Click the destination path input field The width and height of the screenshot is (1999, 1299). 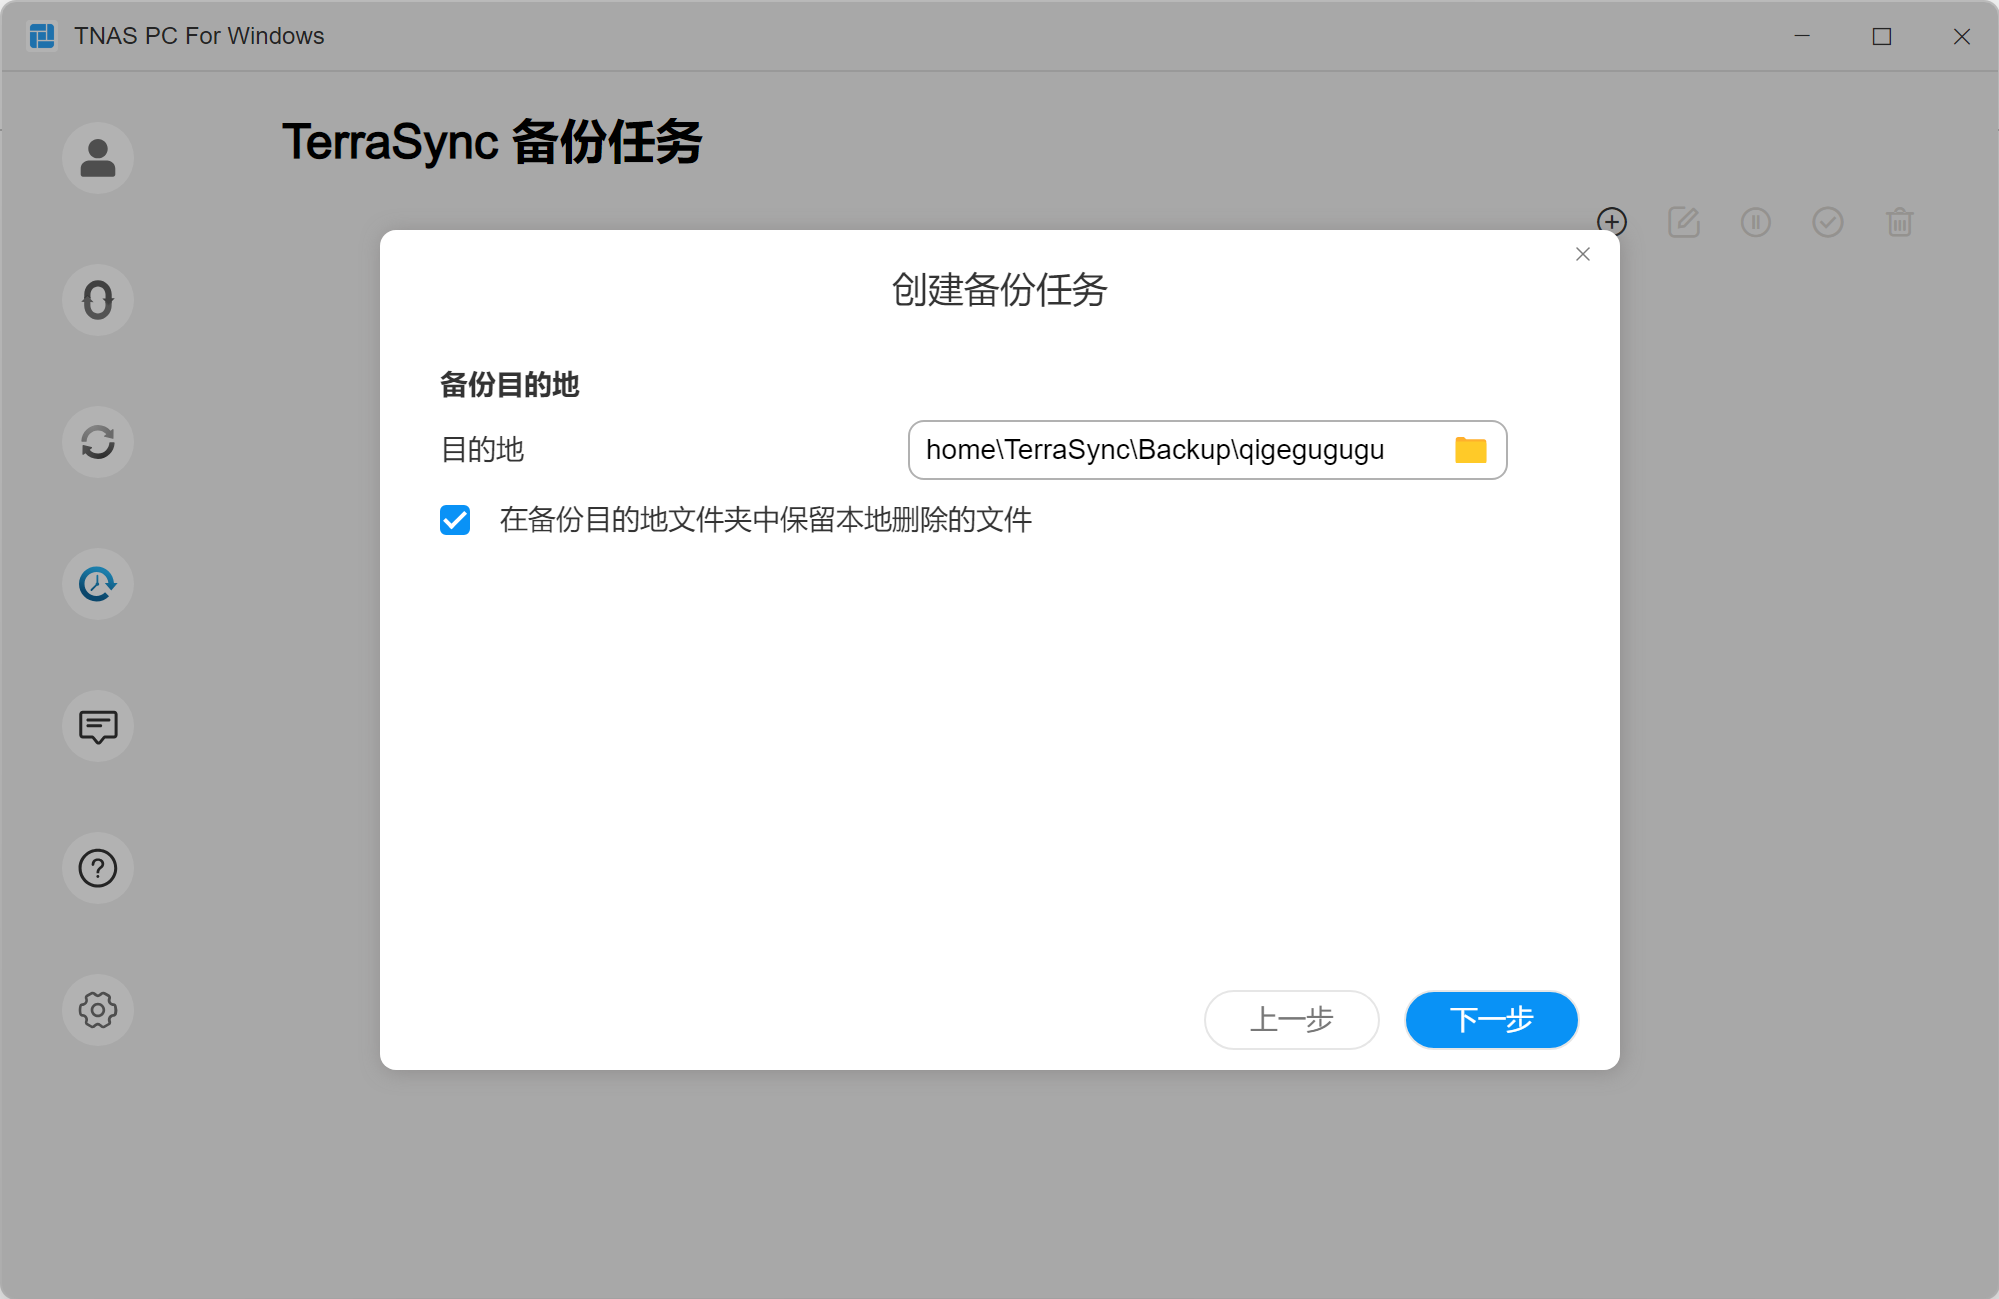click(x=1207, y=450)
